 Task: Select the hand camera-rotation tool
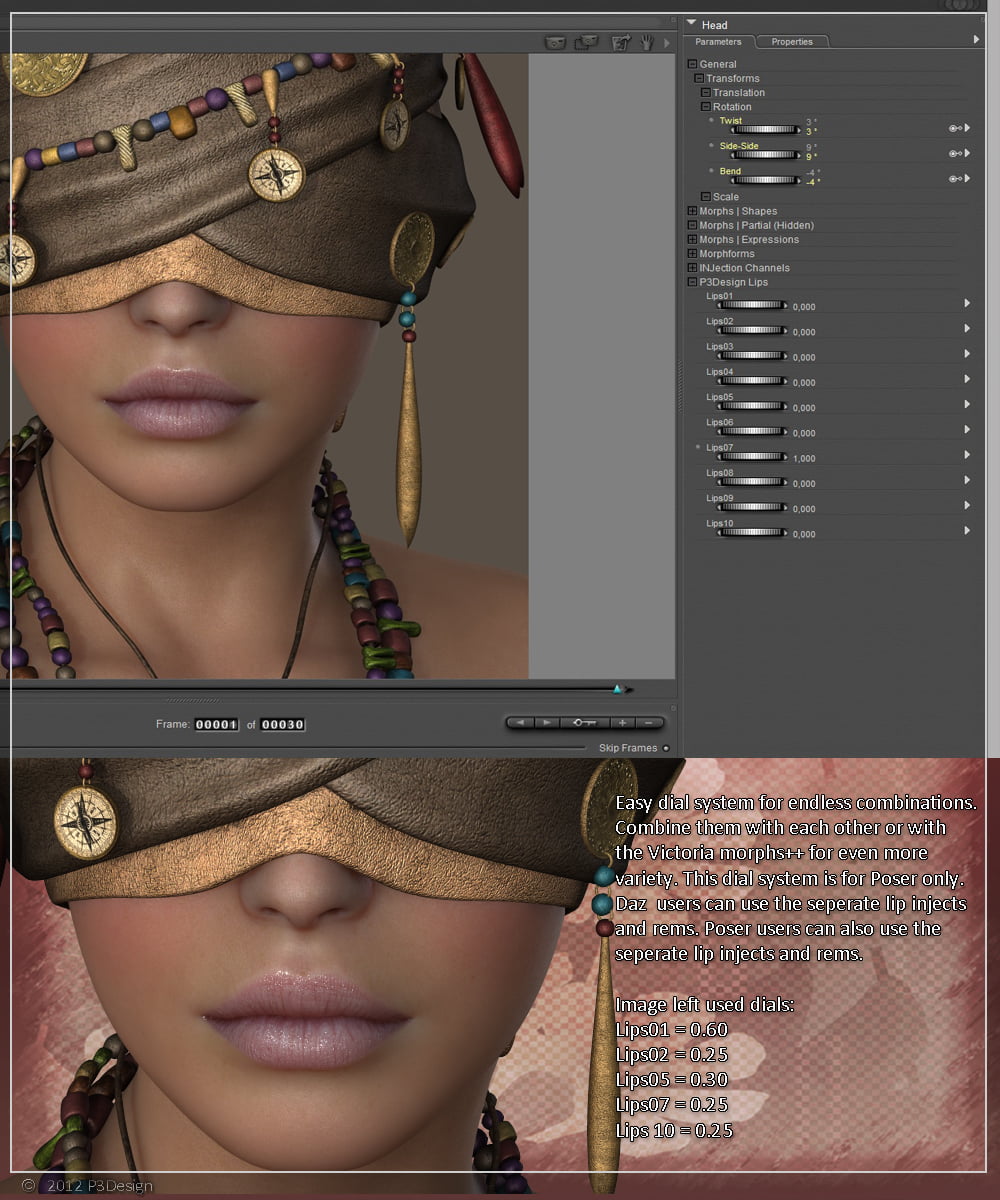click(x=646, y=42)
